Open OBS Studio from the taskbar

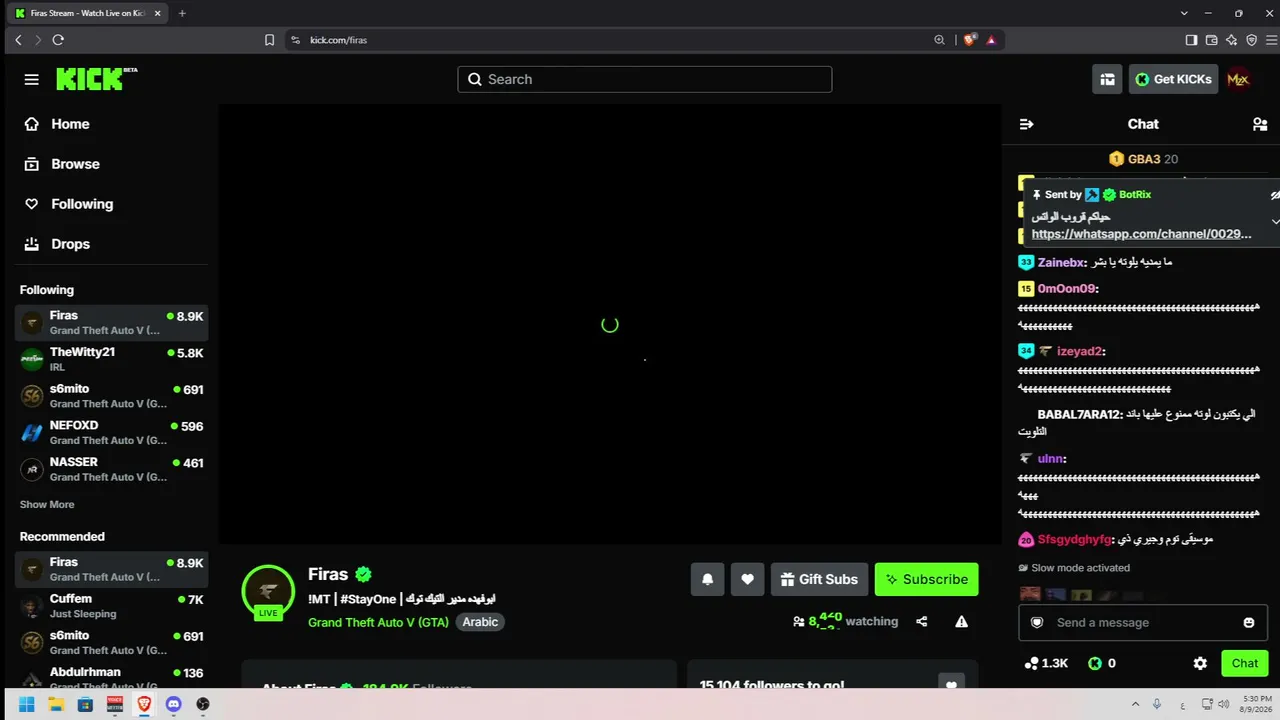tap(203, 704)
